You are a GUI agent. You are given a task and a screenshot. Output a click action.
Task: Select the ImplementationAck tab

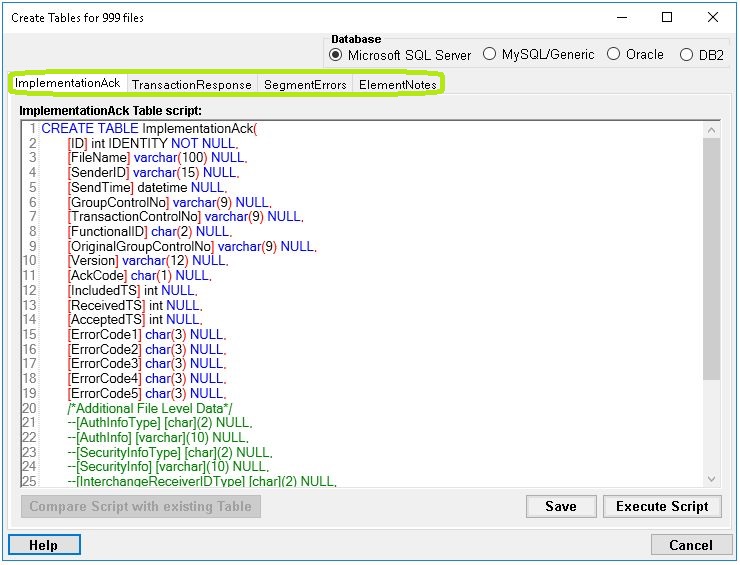pyautogui.click(x=67, y=83)
